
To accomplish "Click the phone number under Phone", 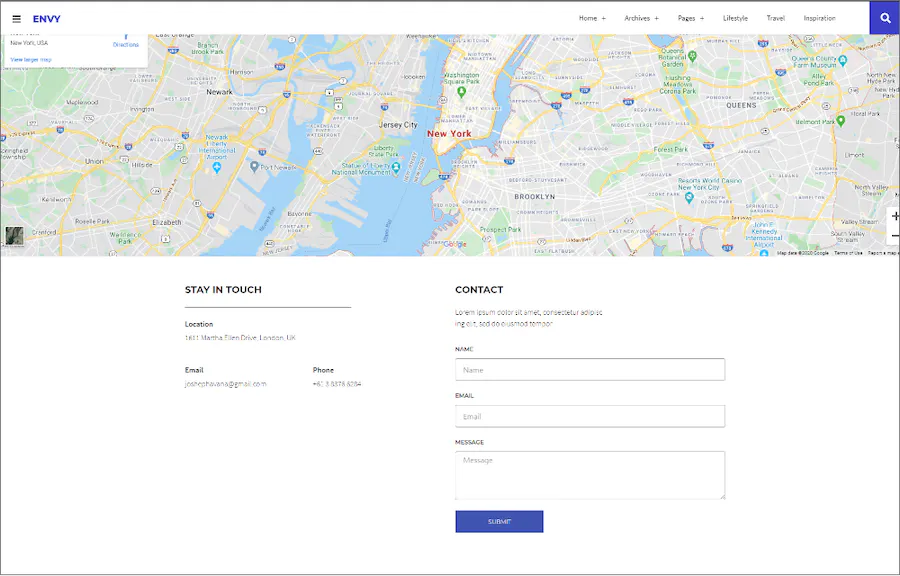I will (x=337, y=384).
